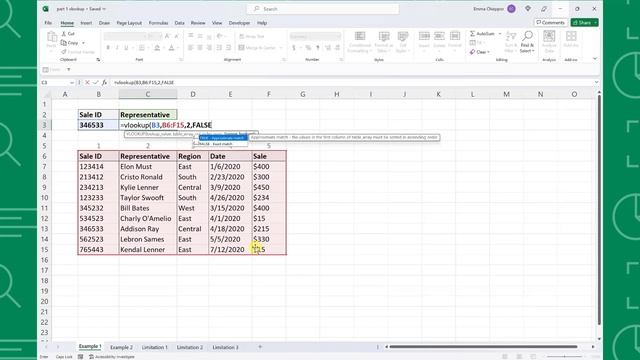
Task: Click the pen icon beside the diamond
Action: point(544,9)
